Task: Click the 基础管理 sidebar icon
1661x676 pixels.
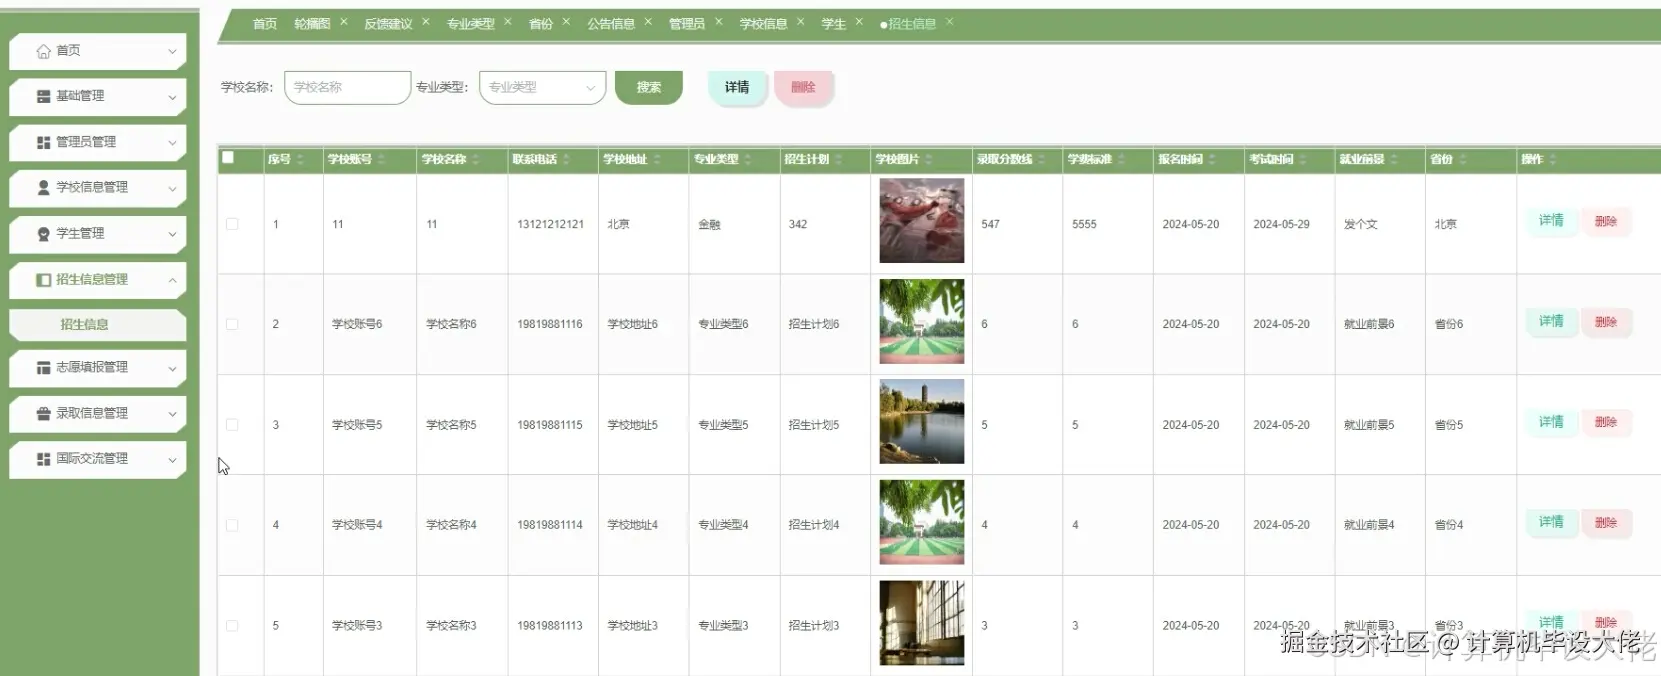Action: pyautogui.click(x=43, y=97)
